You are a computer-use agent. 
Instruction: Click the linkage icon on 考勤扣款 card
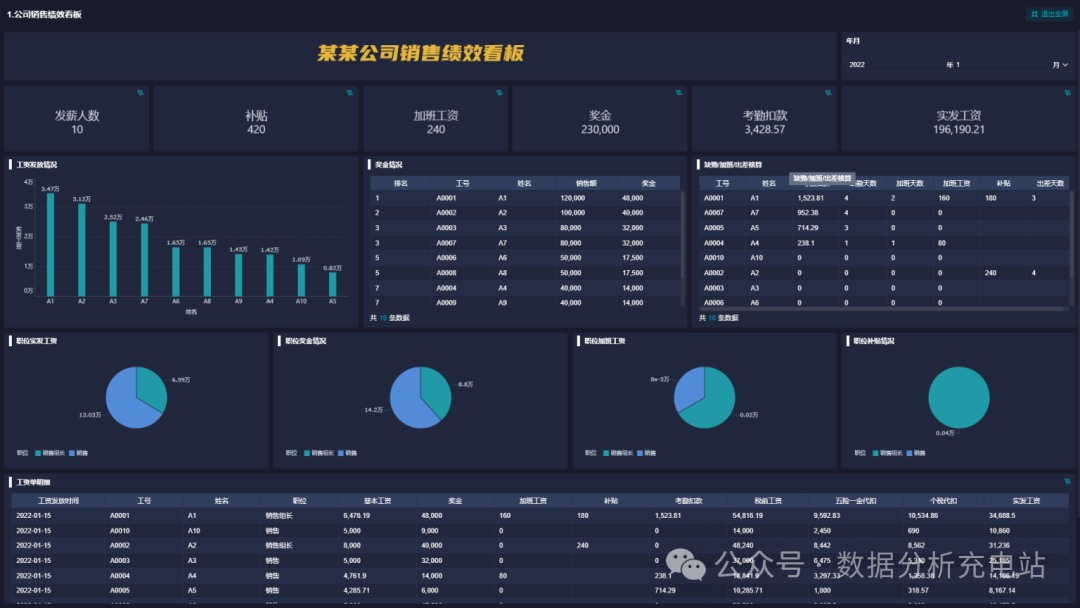point(828,93)
